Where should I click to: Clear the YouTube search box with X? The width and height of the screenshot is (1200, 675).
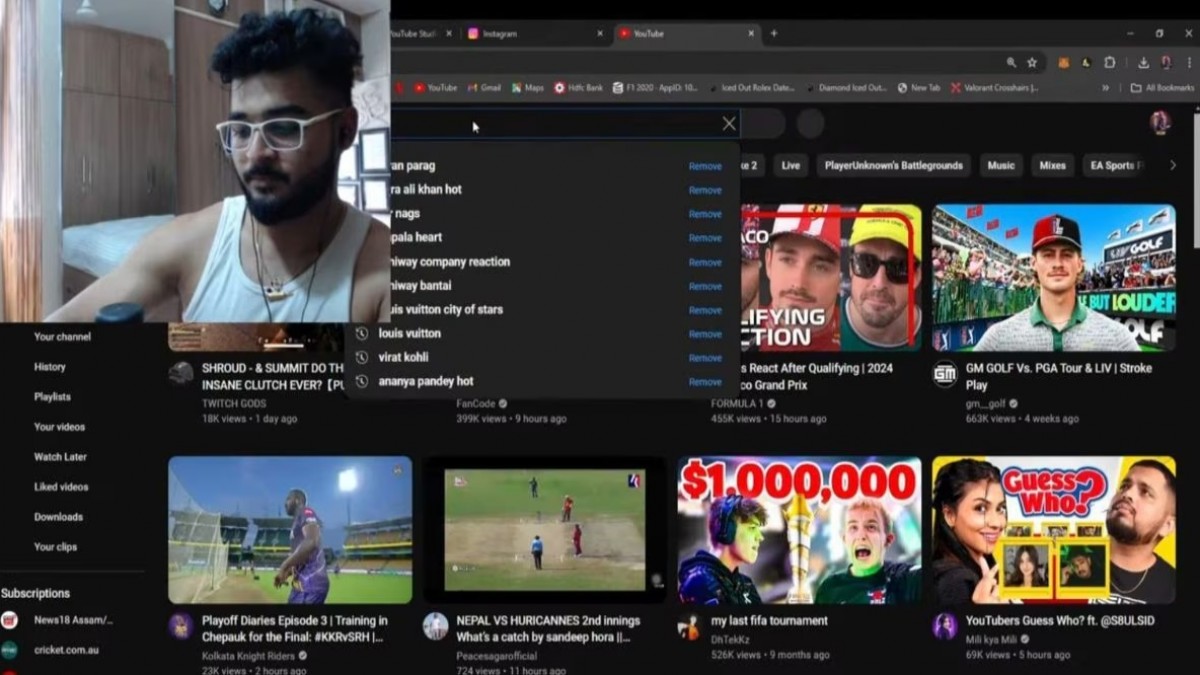coord(729,124)
